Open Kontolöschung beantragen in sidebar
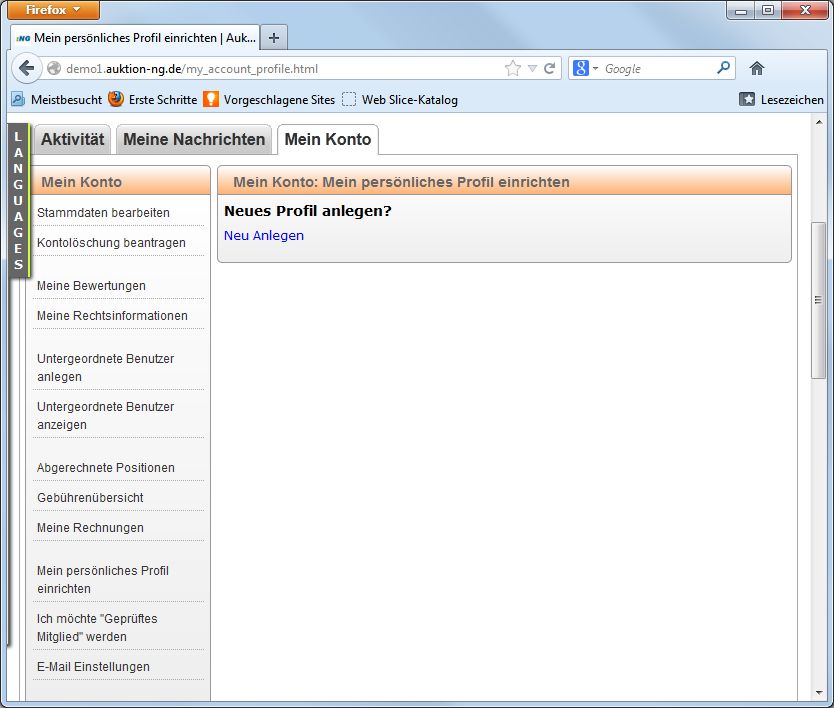The image size is (834, 708). pos(111,243)
